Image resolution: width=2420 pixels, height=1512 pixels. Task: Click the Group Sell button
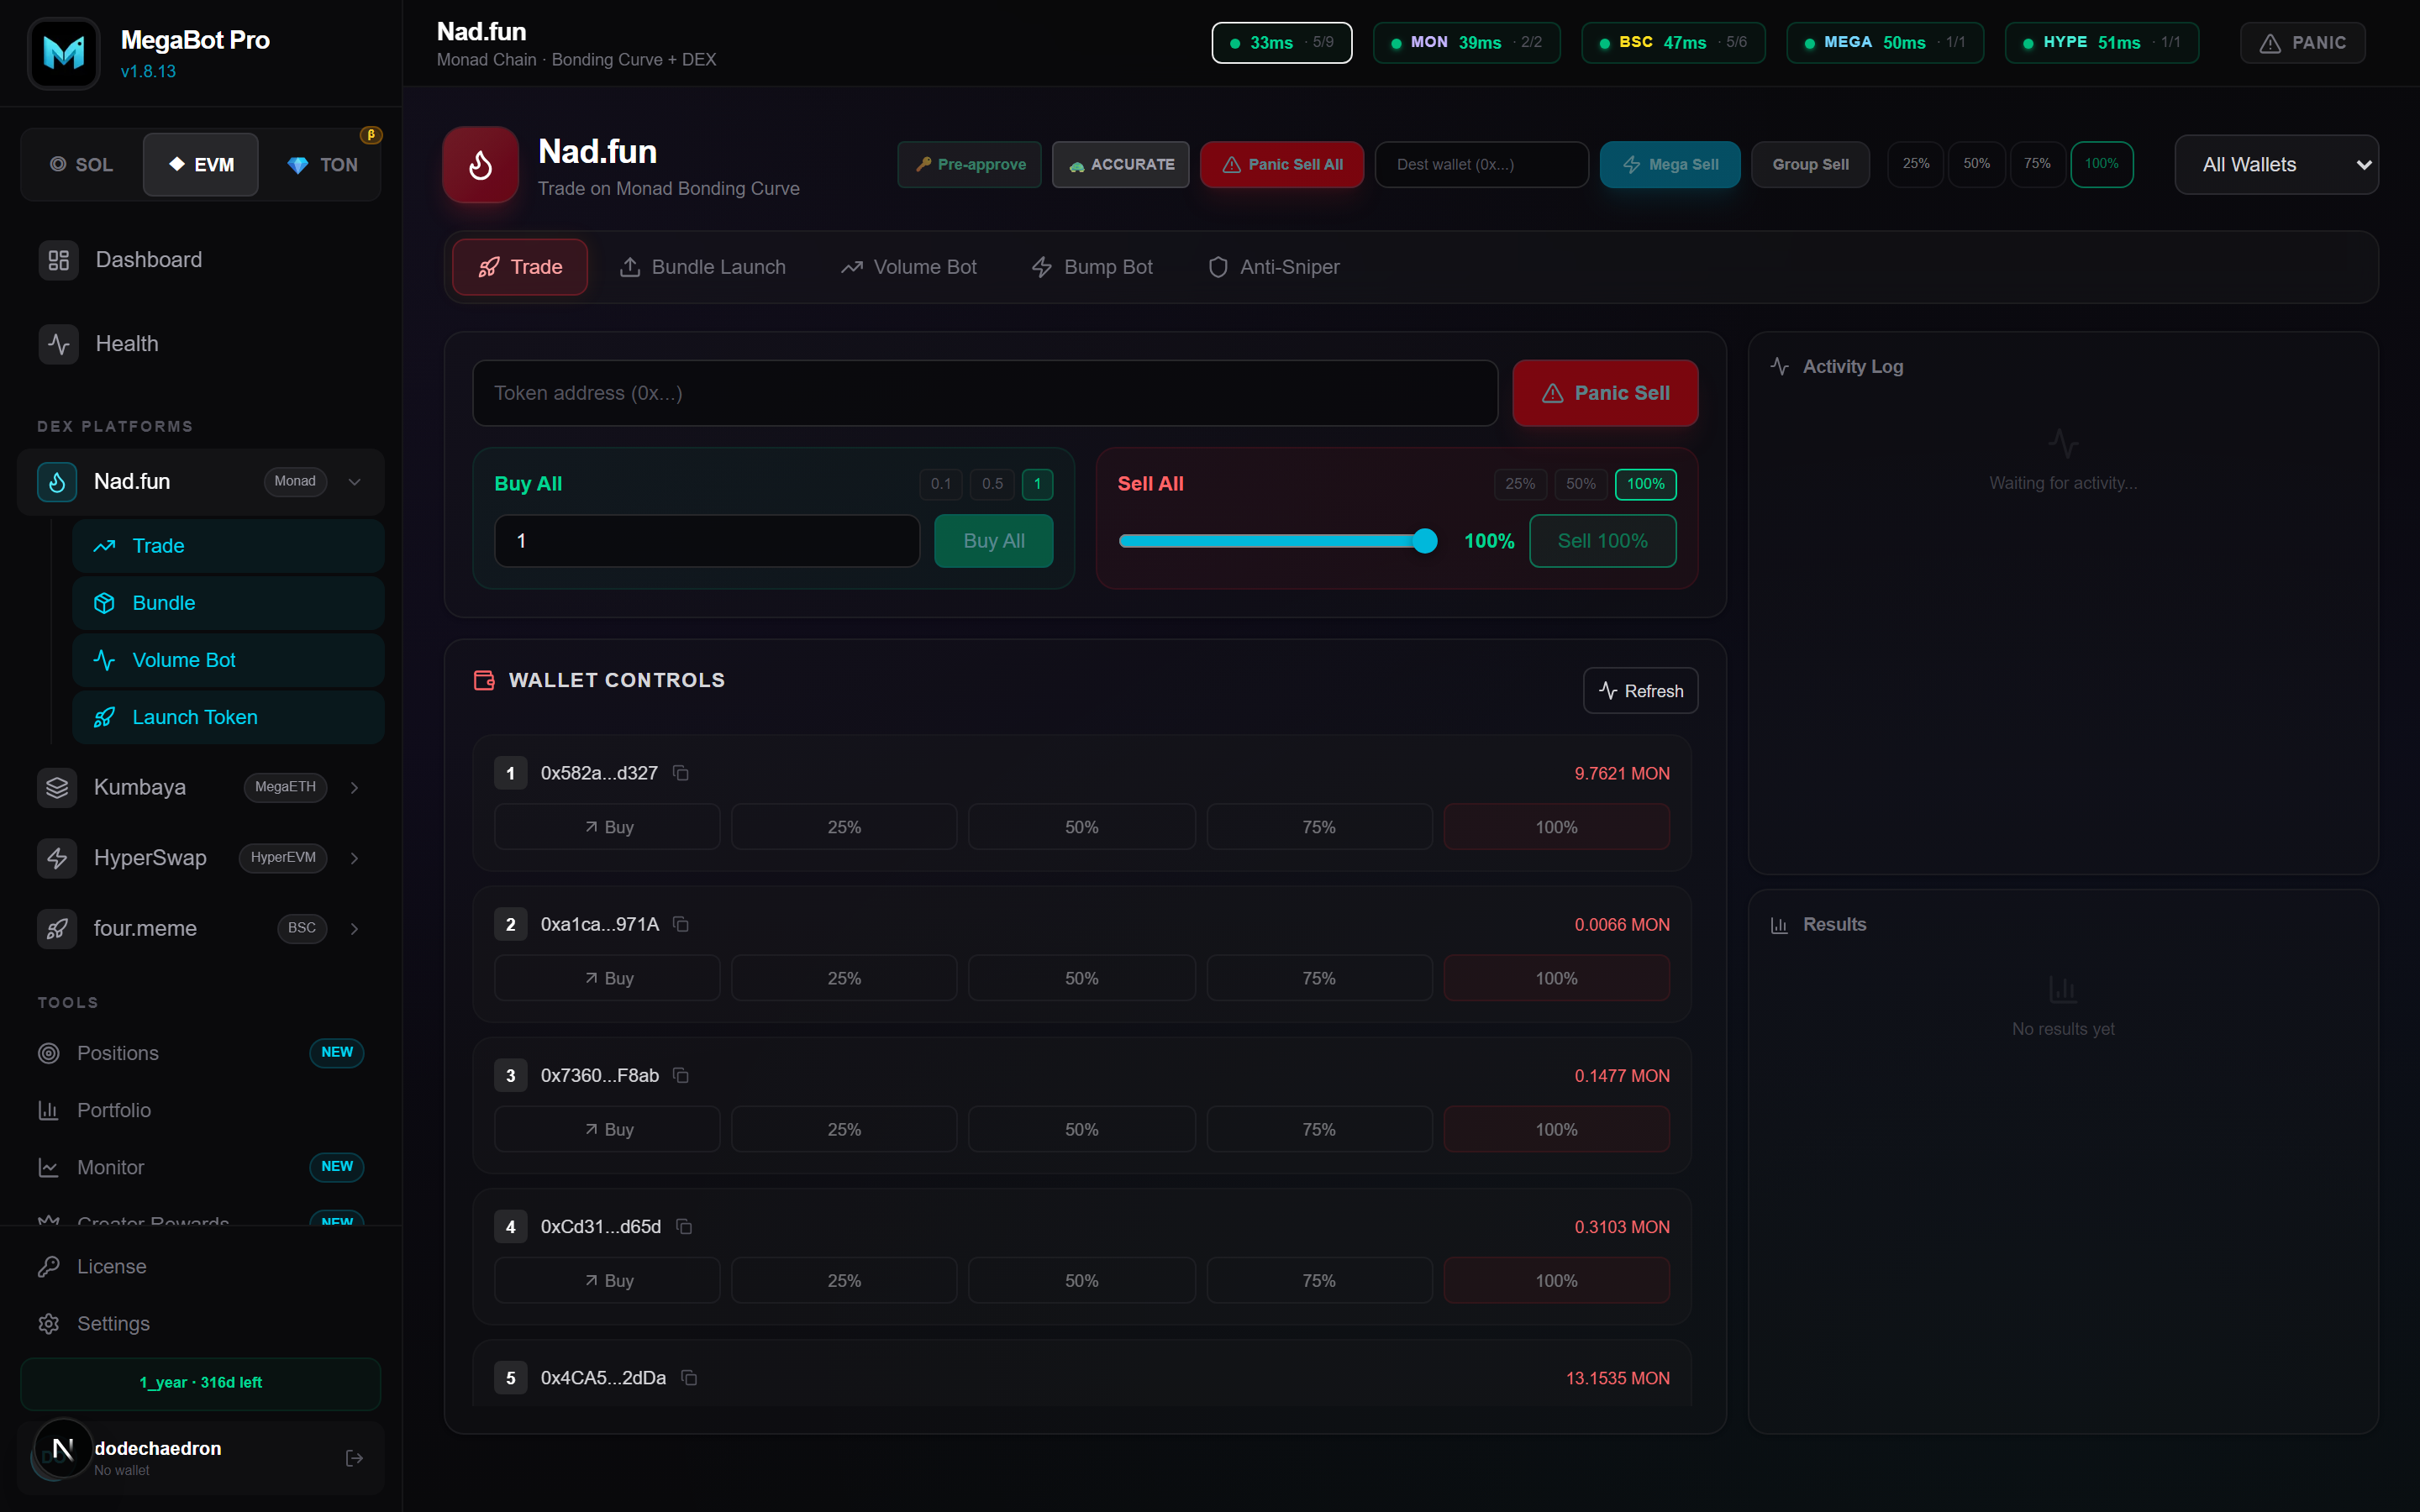(x=1810, y=165)
